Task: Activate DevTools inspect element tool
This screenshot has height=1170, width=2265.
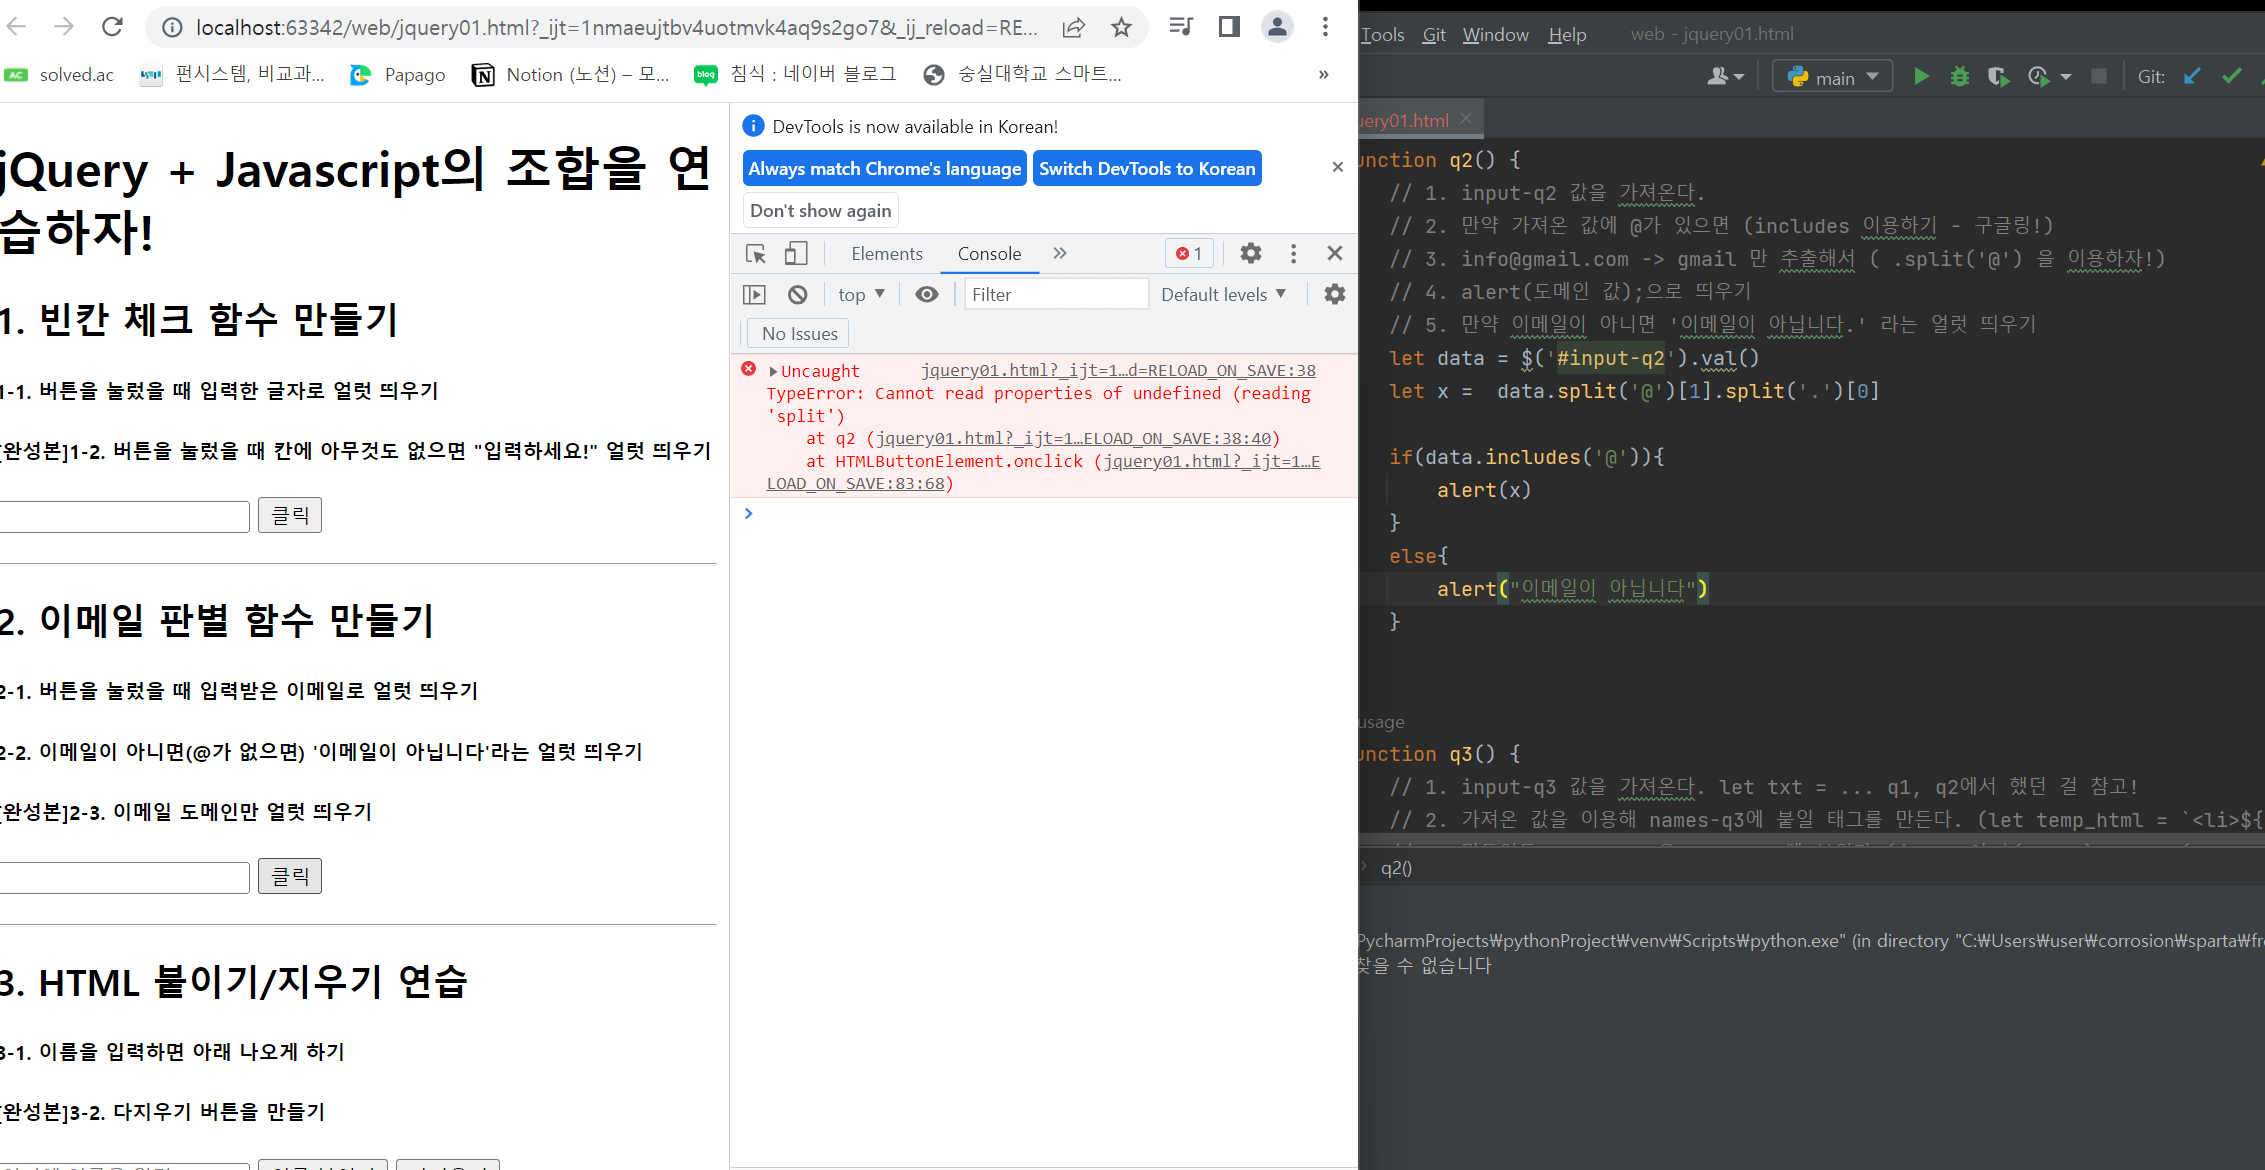Action: coord(756,254)
